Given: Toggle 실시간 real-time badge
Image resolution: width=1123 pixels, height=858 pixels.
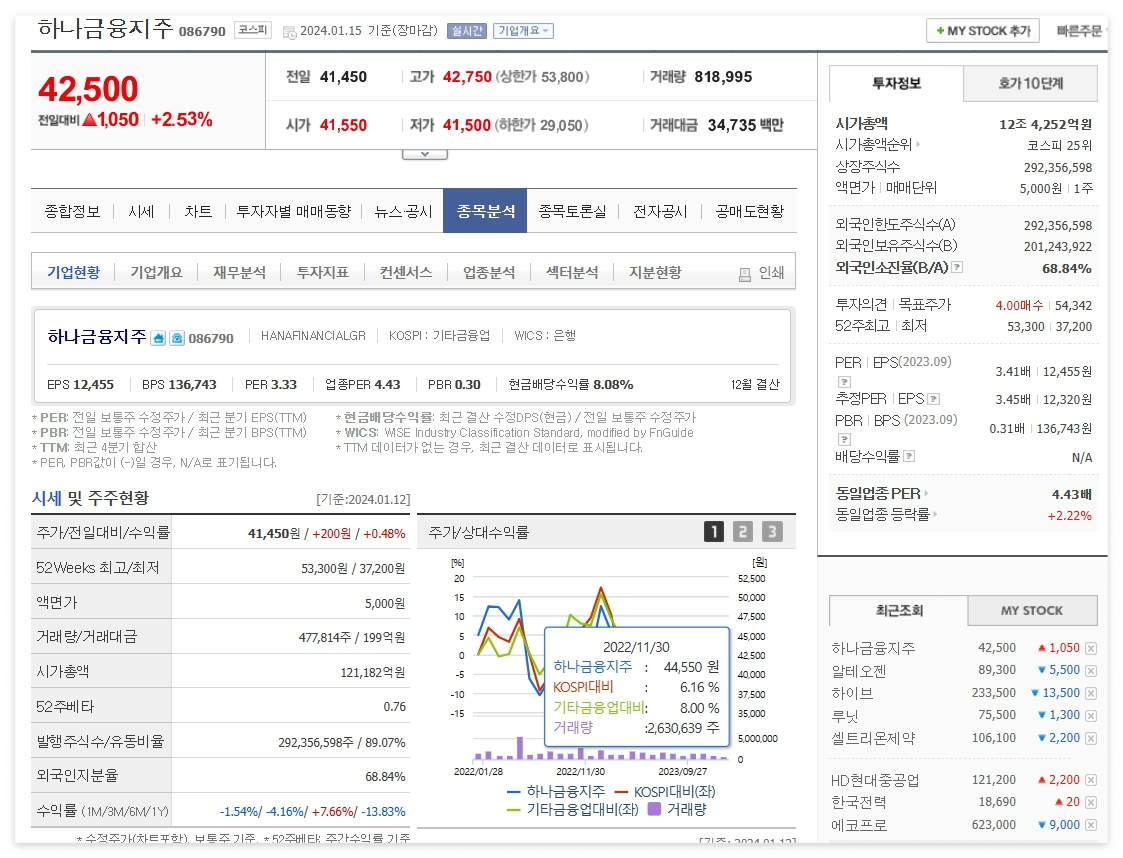Looking at the screenshot, I should [467, 31].
